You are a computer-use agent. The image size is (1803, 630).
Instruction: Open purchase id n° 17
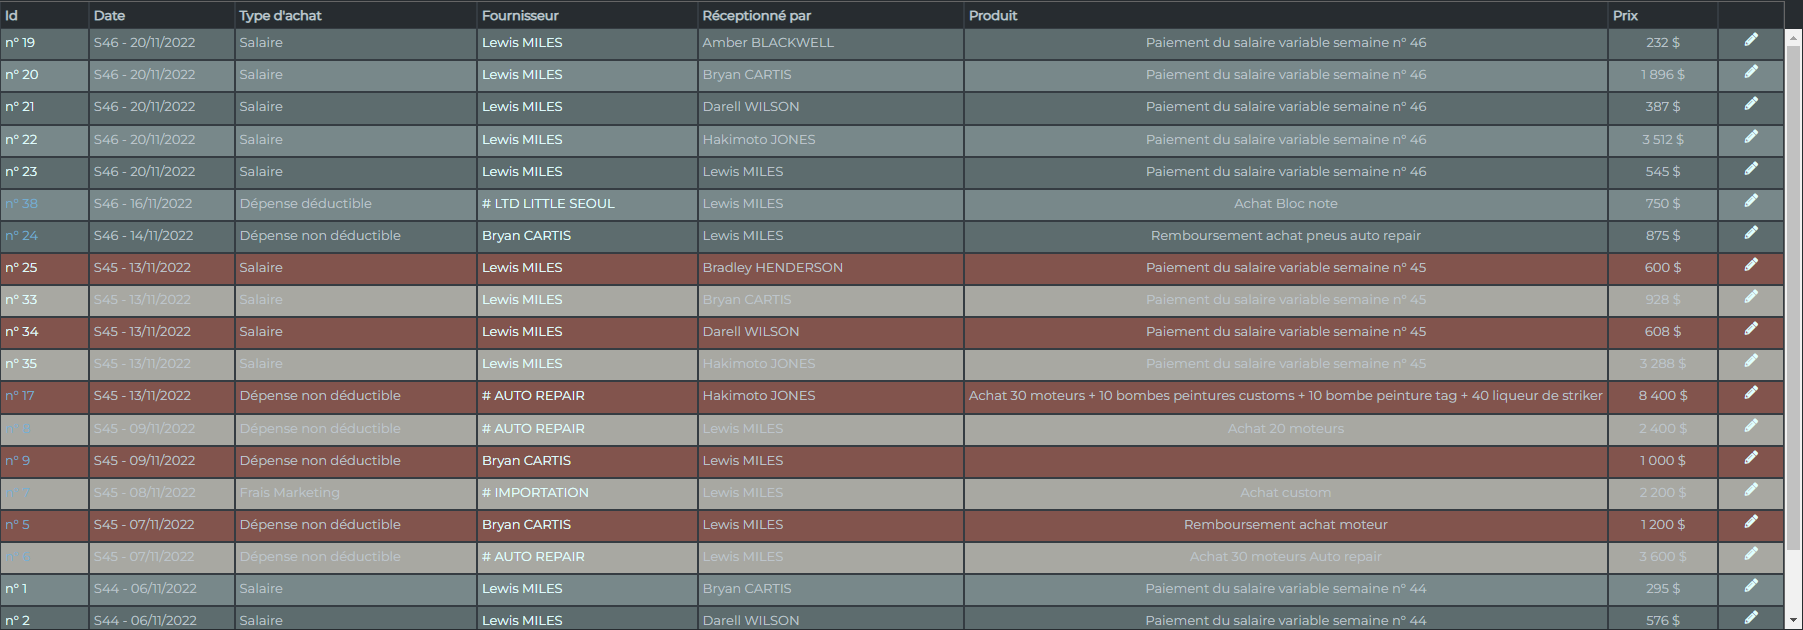click(x=19, y=395)
